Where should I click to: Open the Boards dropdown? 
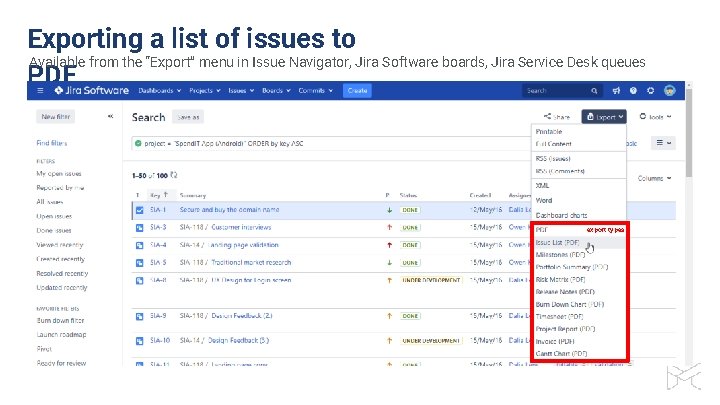tap(276, 90)
